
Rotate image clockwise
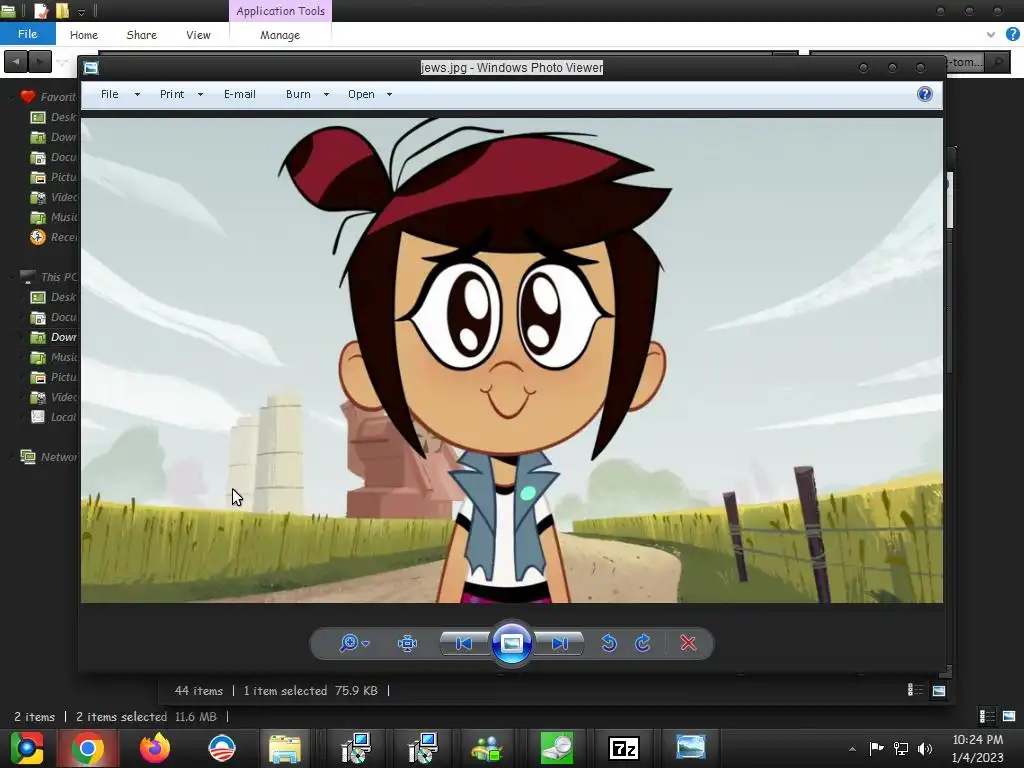point(643,643)
